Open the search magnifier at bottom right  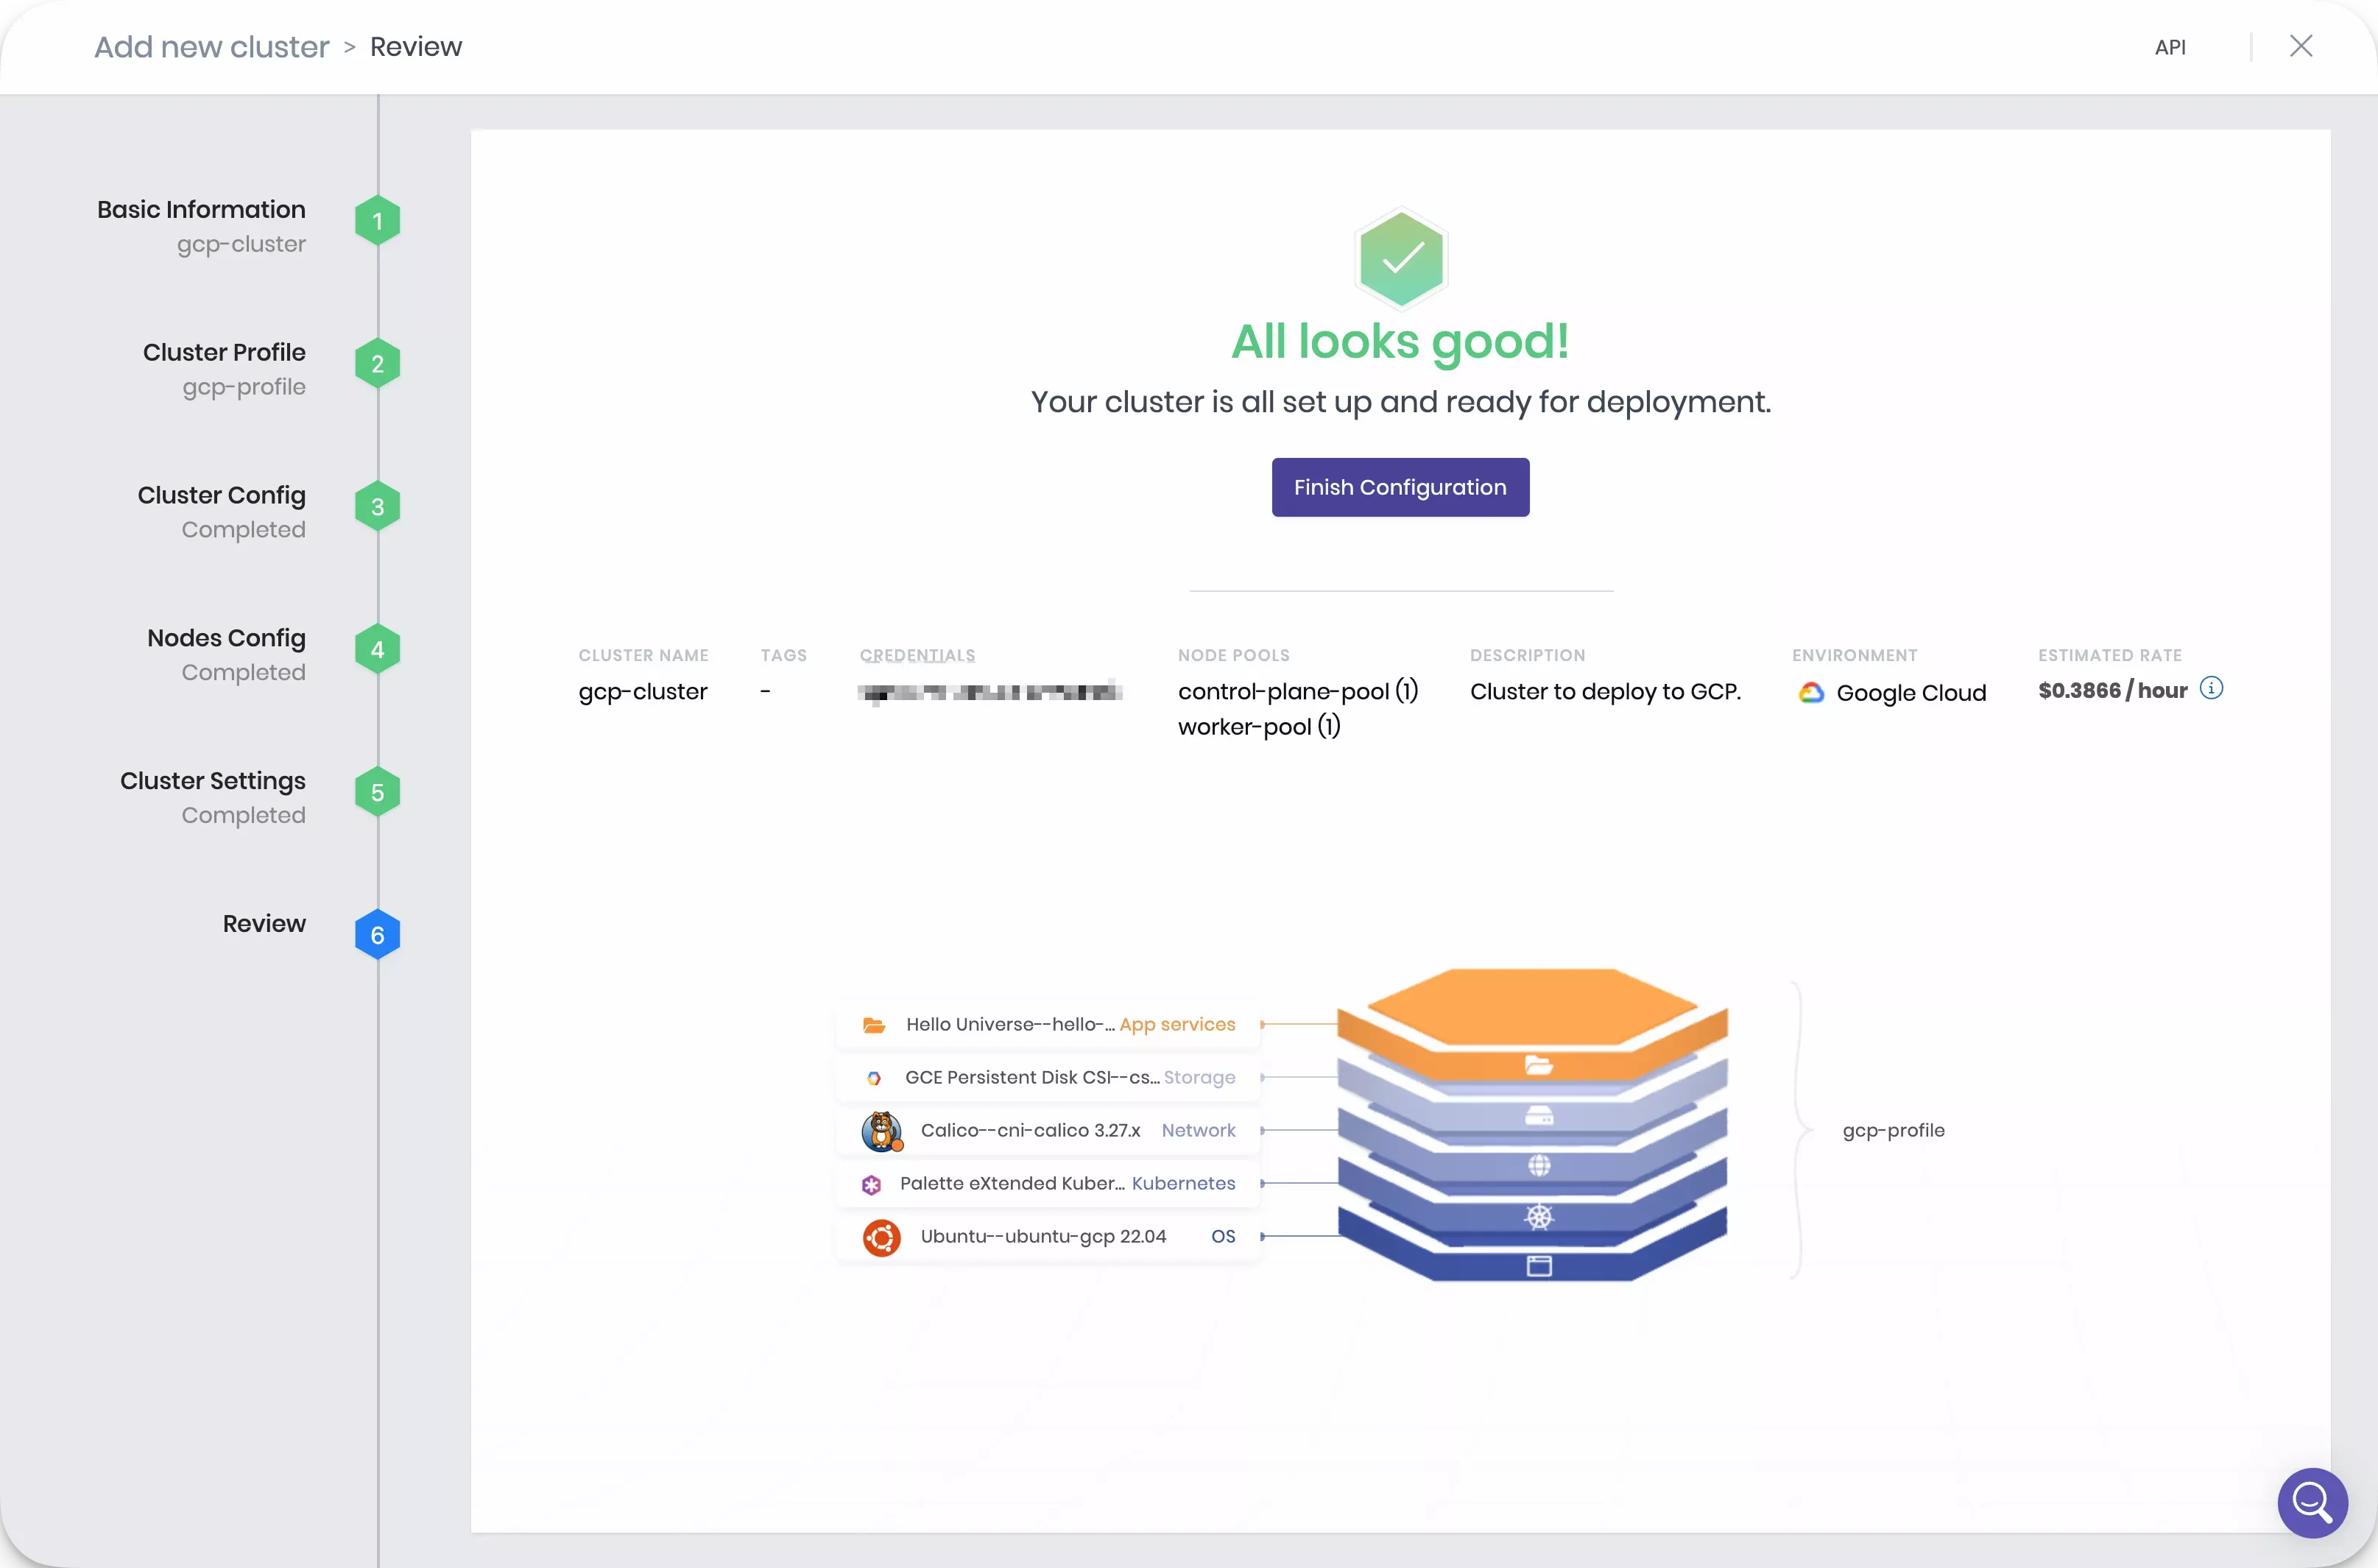pos(2312,1502)
